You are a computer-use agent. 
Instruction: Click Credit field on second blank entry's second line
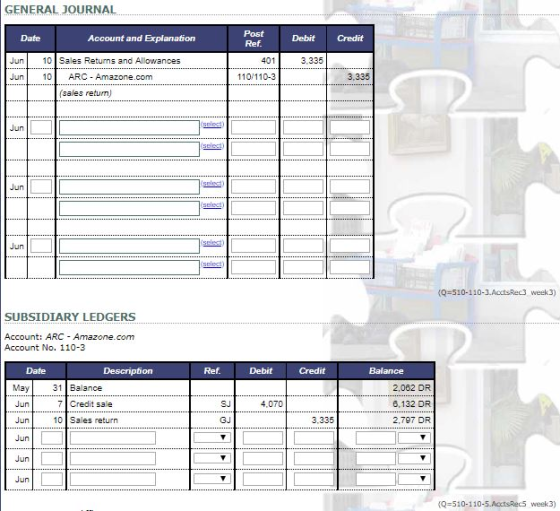pos(350,208)
